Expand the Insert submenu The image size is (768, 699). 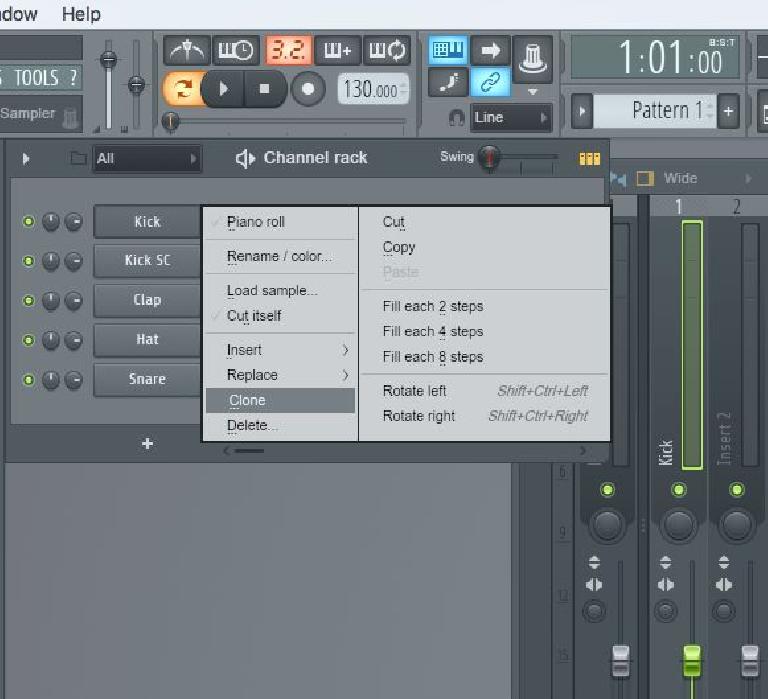pos(280,350)
